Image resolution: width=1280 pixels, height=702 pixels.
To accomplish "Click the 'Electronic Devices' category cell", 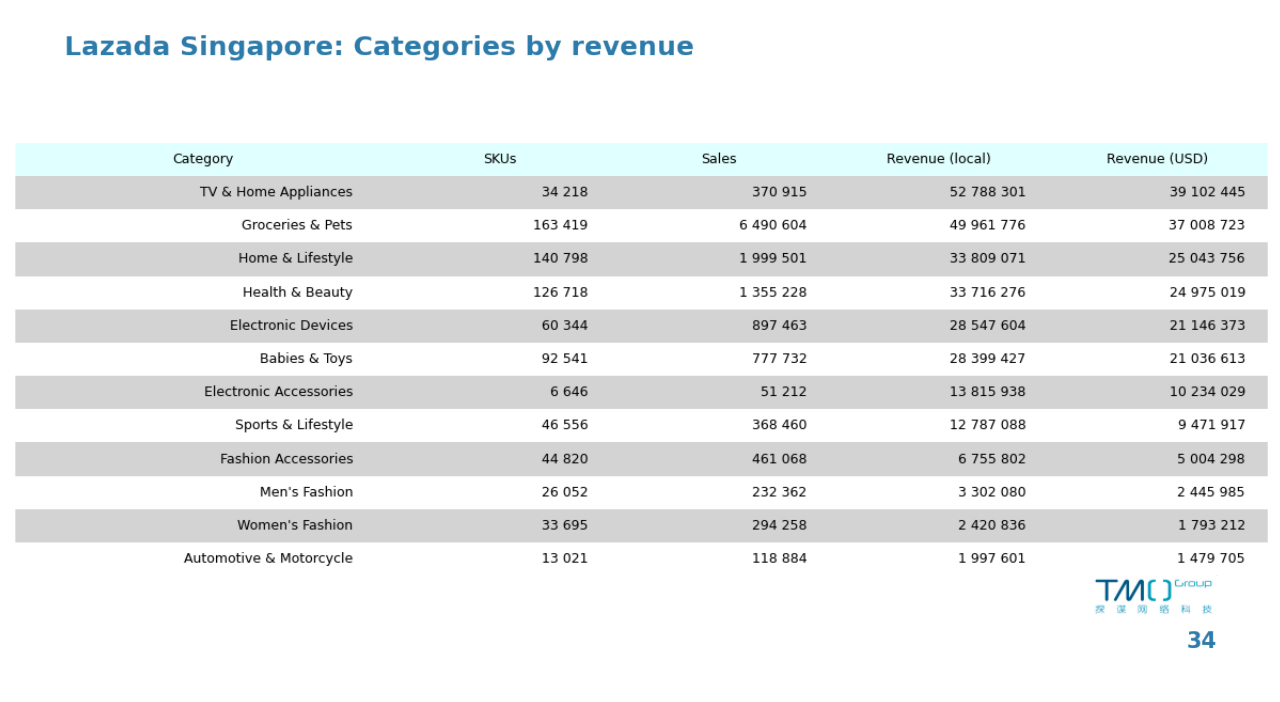I will [291, 325].
